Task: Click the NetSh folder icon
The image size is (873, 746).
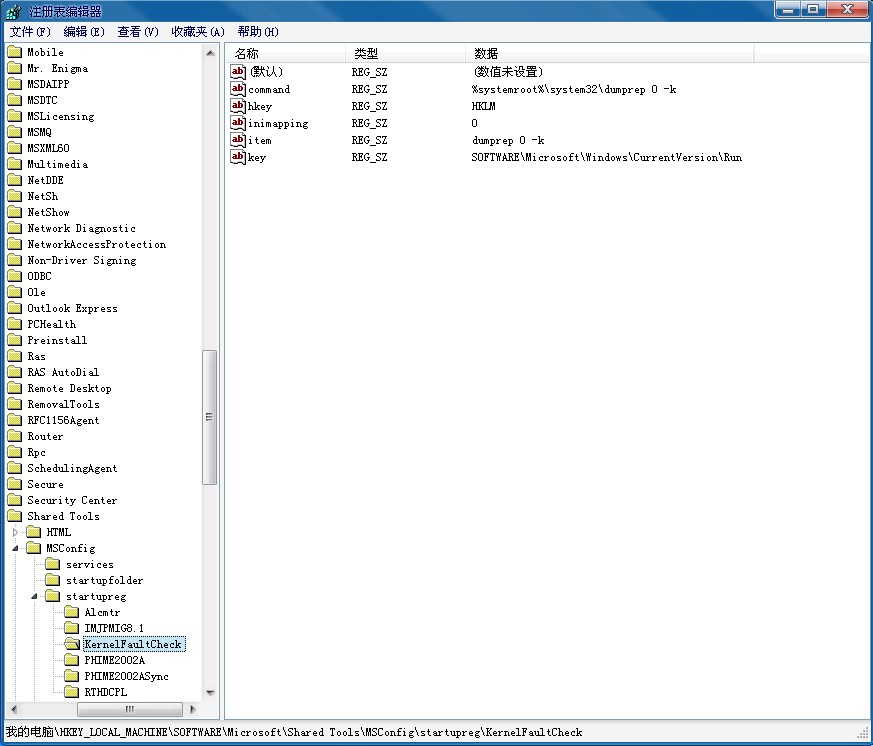Action: (14, 197)
